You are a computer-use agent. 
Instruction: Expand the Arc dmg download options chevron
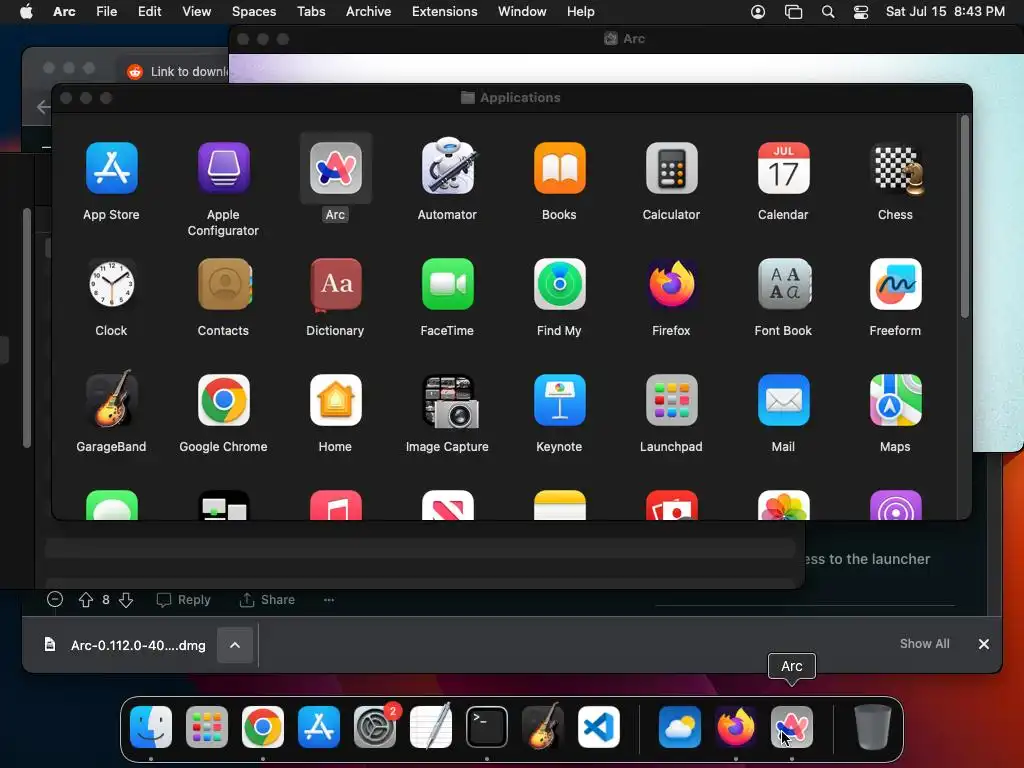tap(235, 645)
